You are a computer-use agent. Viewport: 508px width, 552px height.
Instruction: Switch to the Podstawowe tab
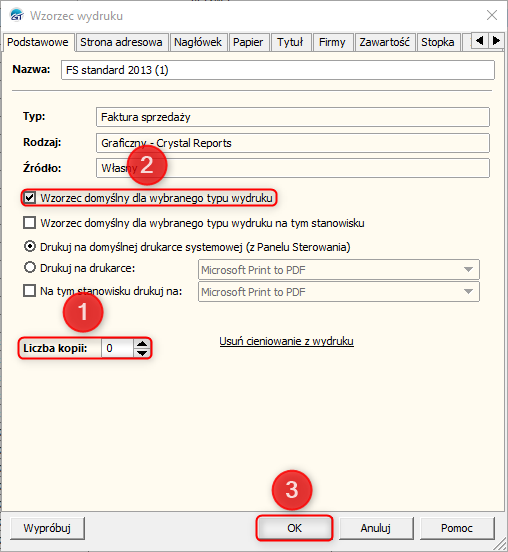[x=38, y=42]
